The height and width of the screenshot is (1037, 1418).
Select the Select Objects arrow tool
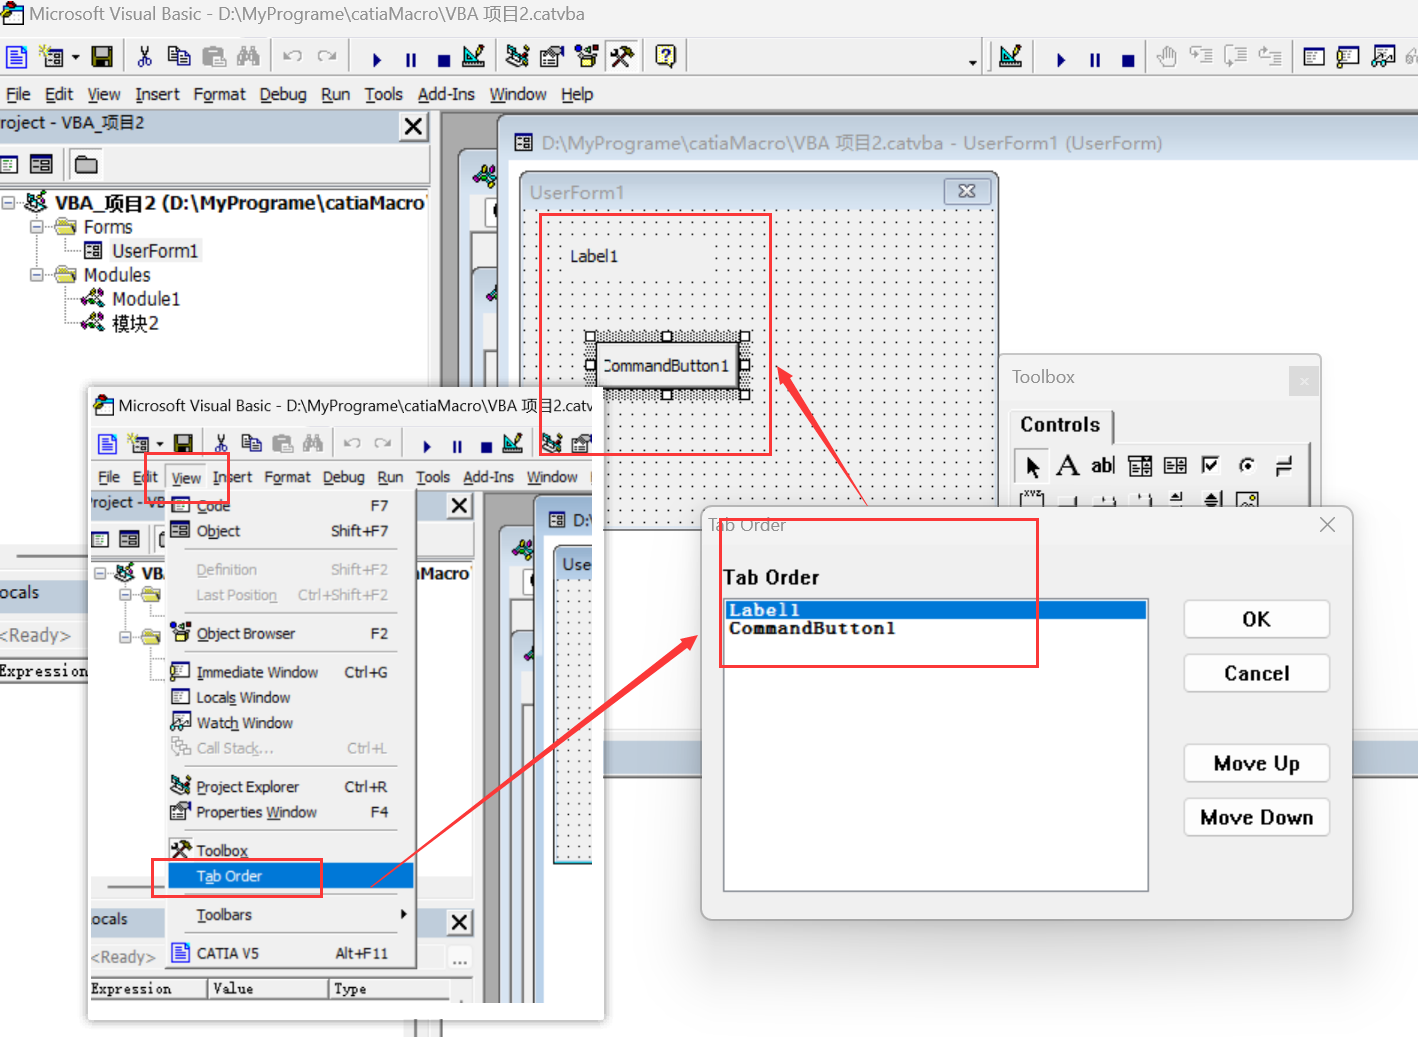(1032, 466)
